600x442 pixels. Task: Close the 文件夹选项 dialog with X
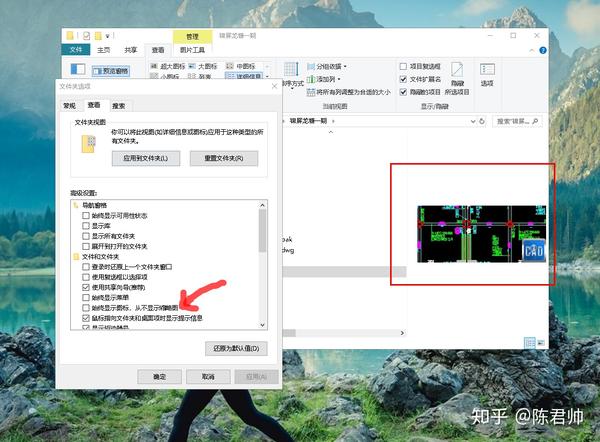click(x=274, y=86)
